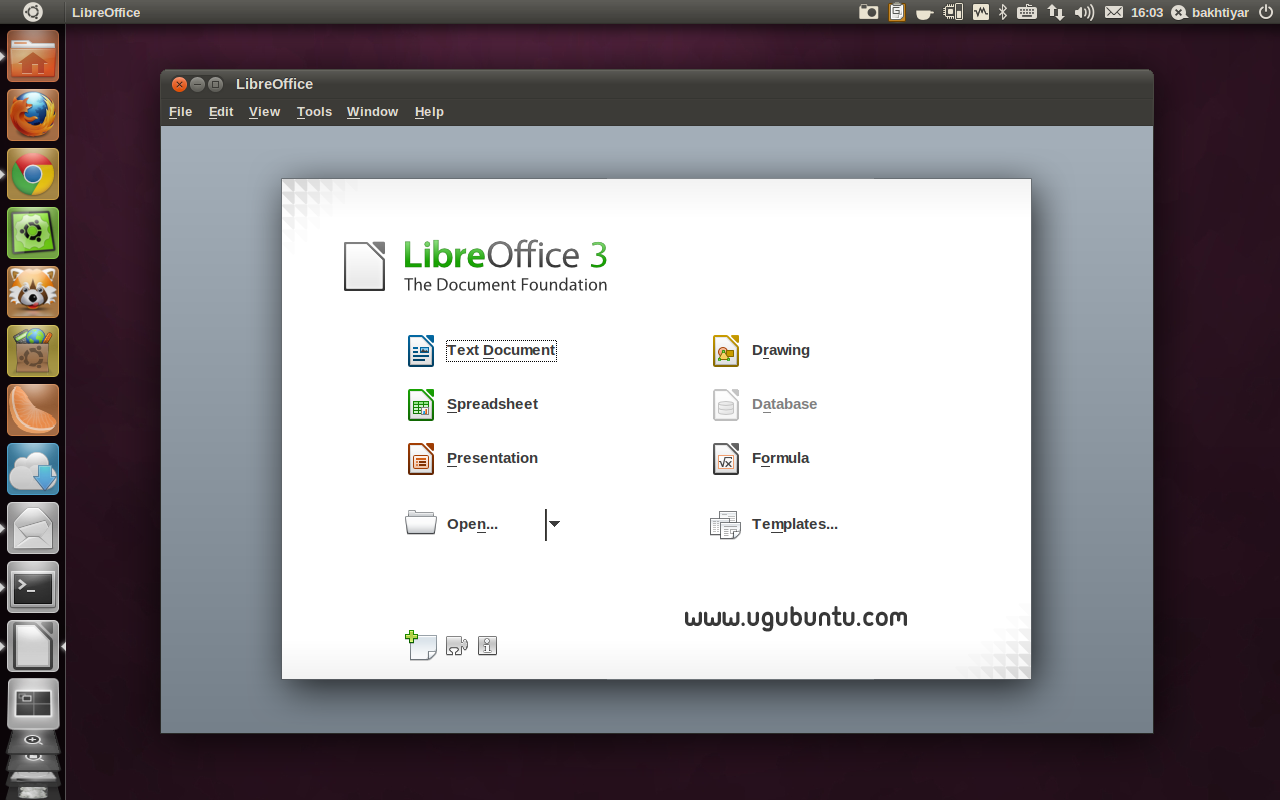Open Ubuntu Software Center in the launcher
Image resolution: width=1280 pixels, height=800 pixels.
tap(33, 351)
